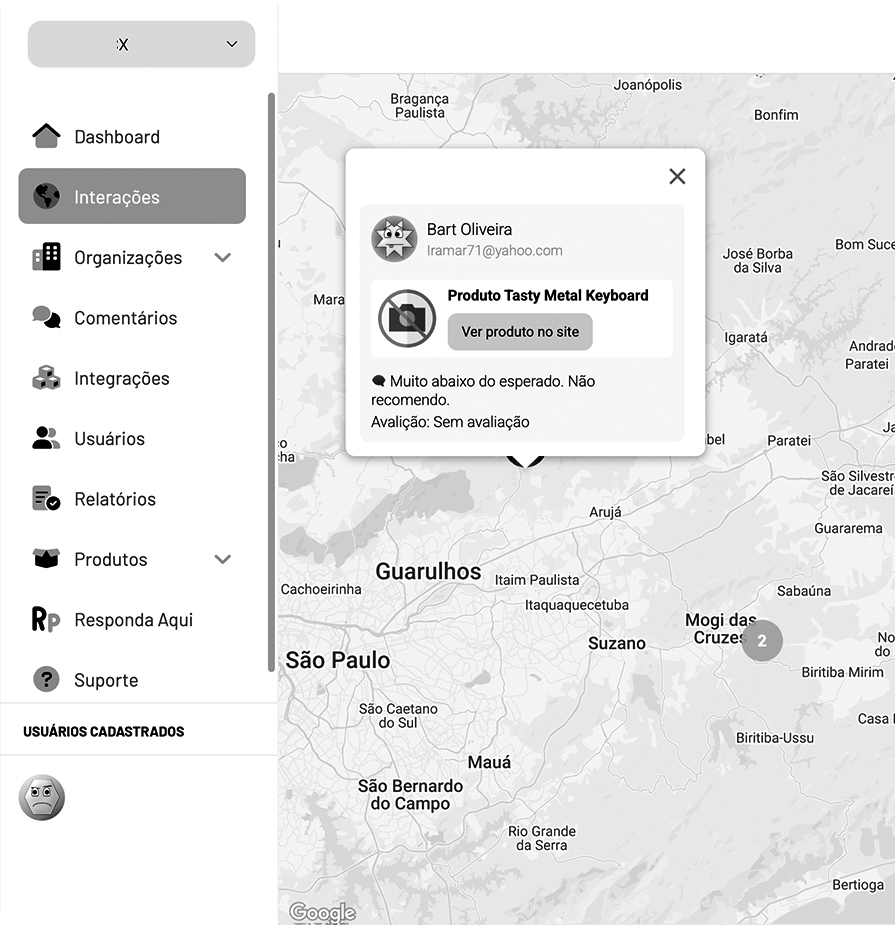Click the Google logo on the map
This screenshot has height=925, width=895.
click(x=322, y=912)
